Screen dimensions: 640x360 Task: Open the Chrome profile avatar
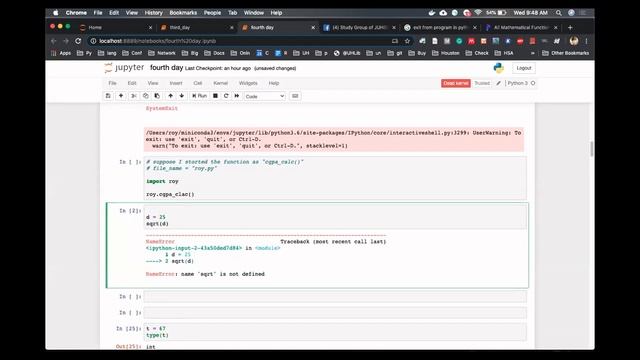click(x=574, y=41)
